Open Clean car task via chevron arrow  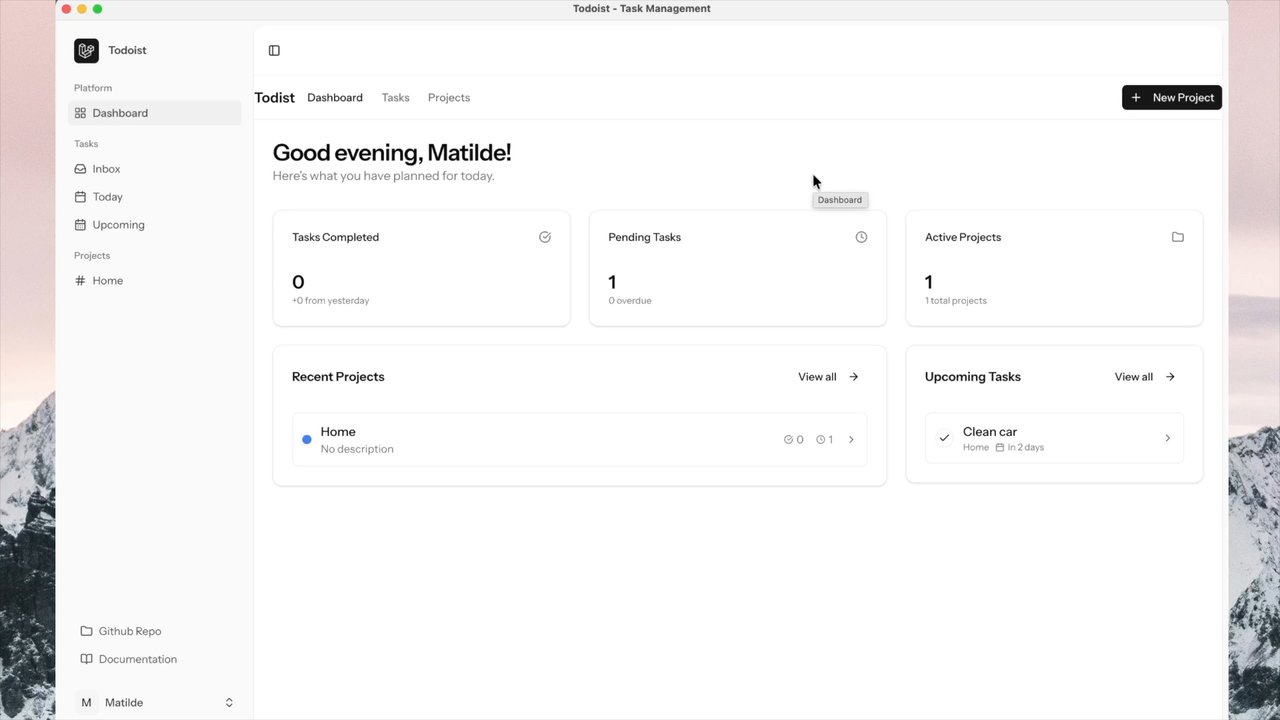click(x=1167, y=438)
